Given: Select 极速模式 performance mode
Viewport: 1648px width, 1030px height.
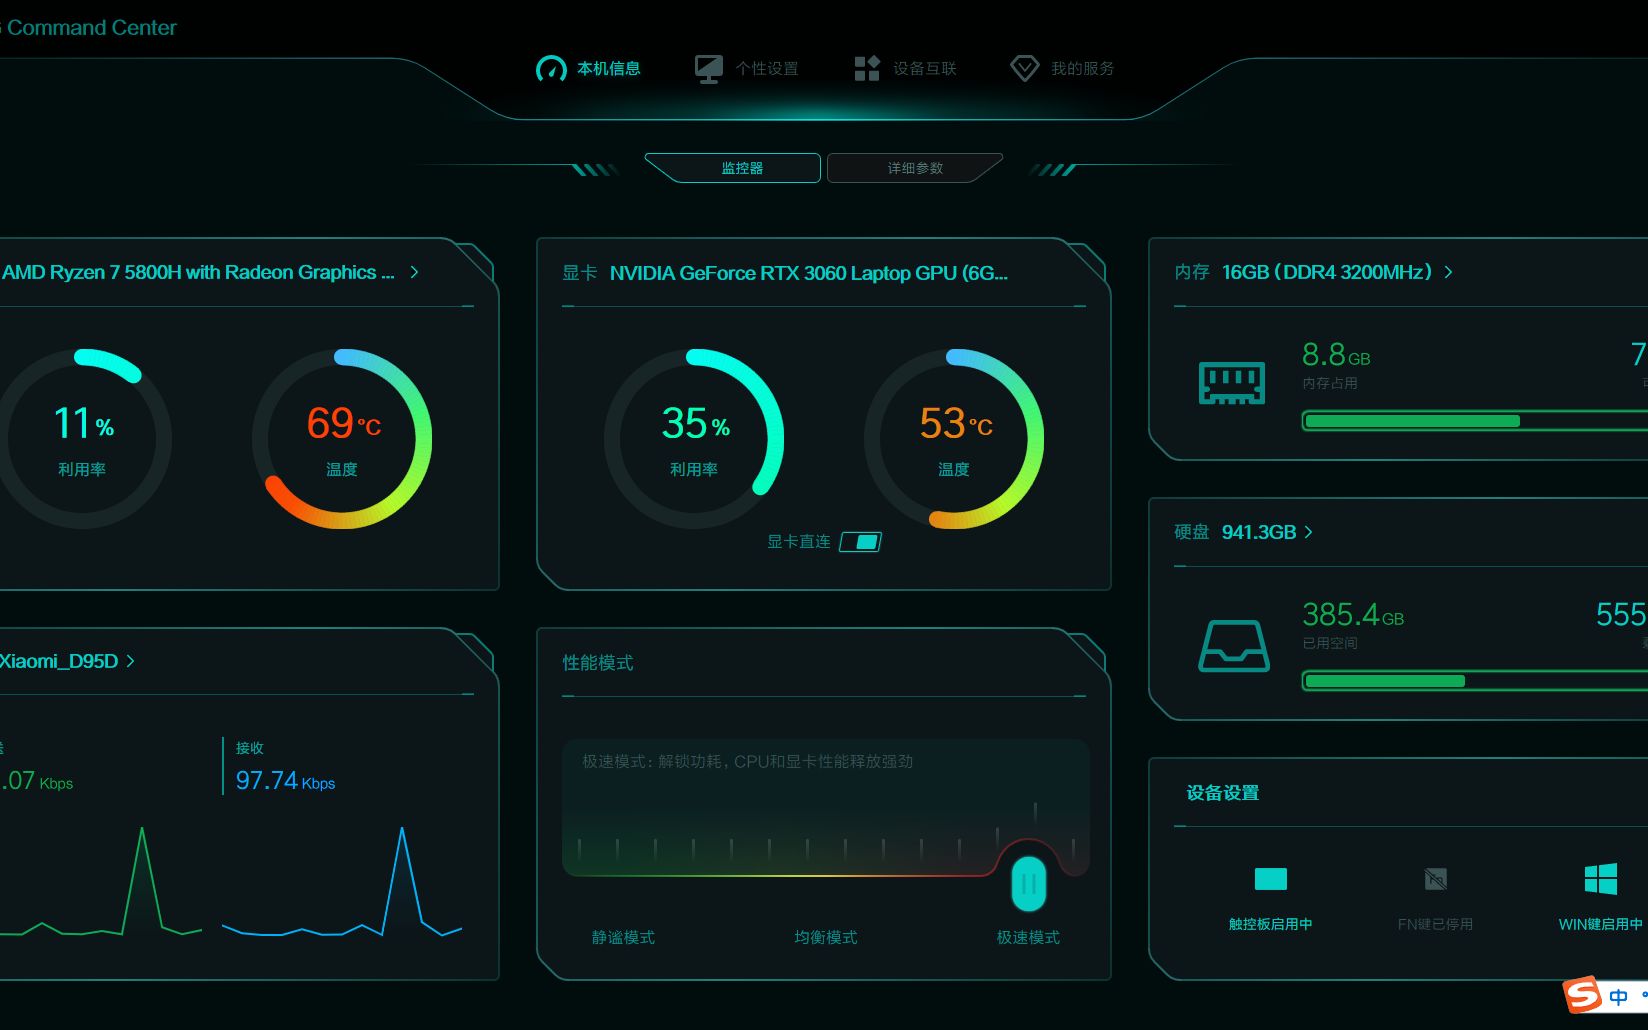Looking at the screenshot, I should [1028, 937].
